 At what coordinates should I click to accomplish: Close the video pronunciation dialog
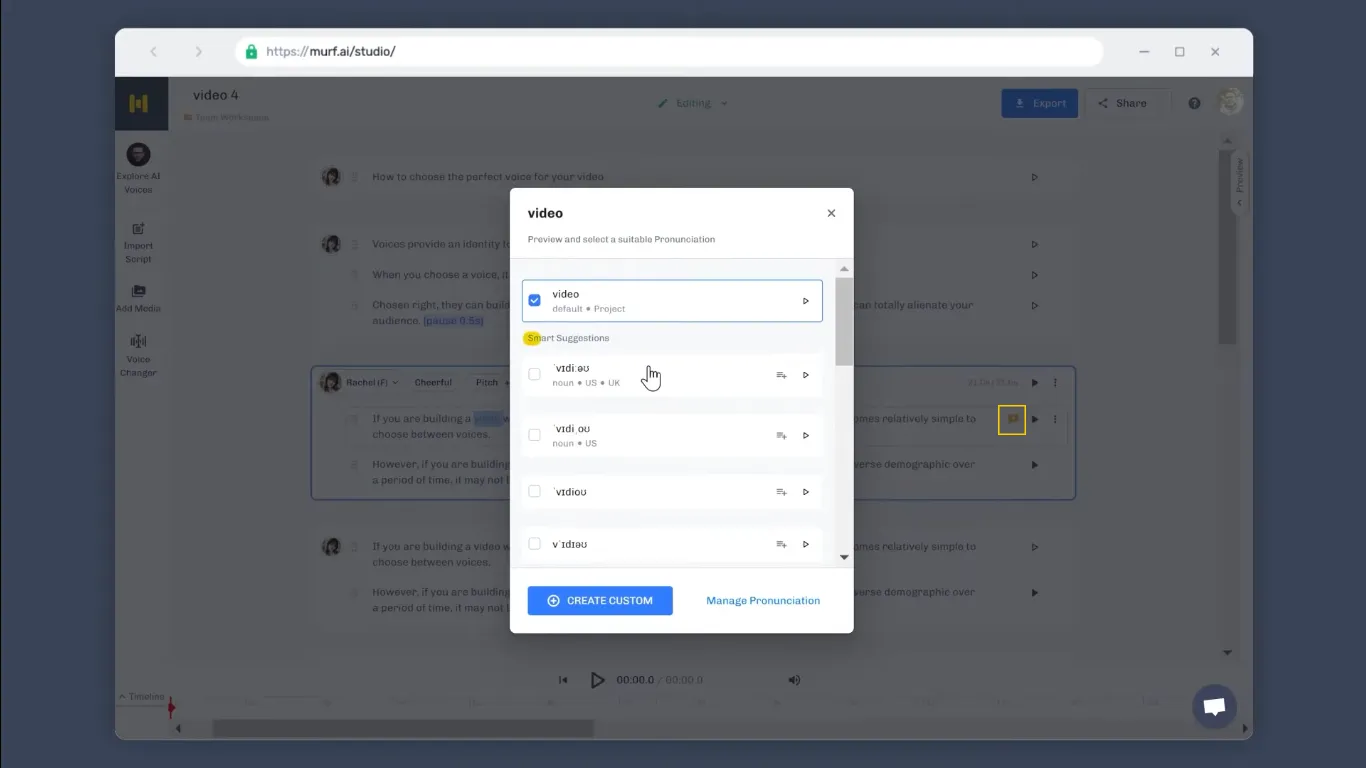831,213
